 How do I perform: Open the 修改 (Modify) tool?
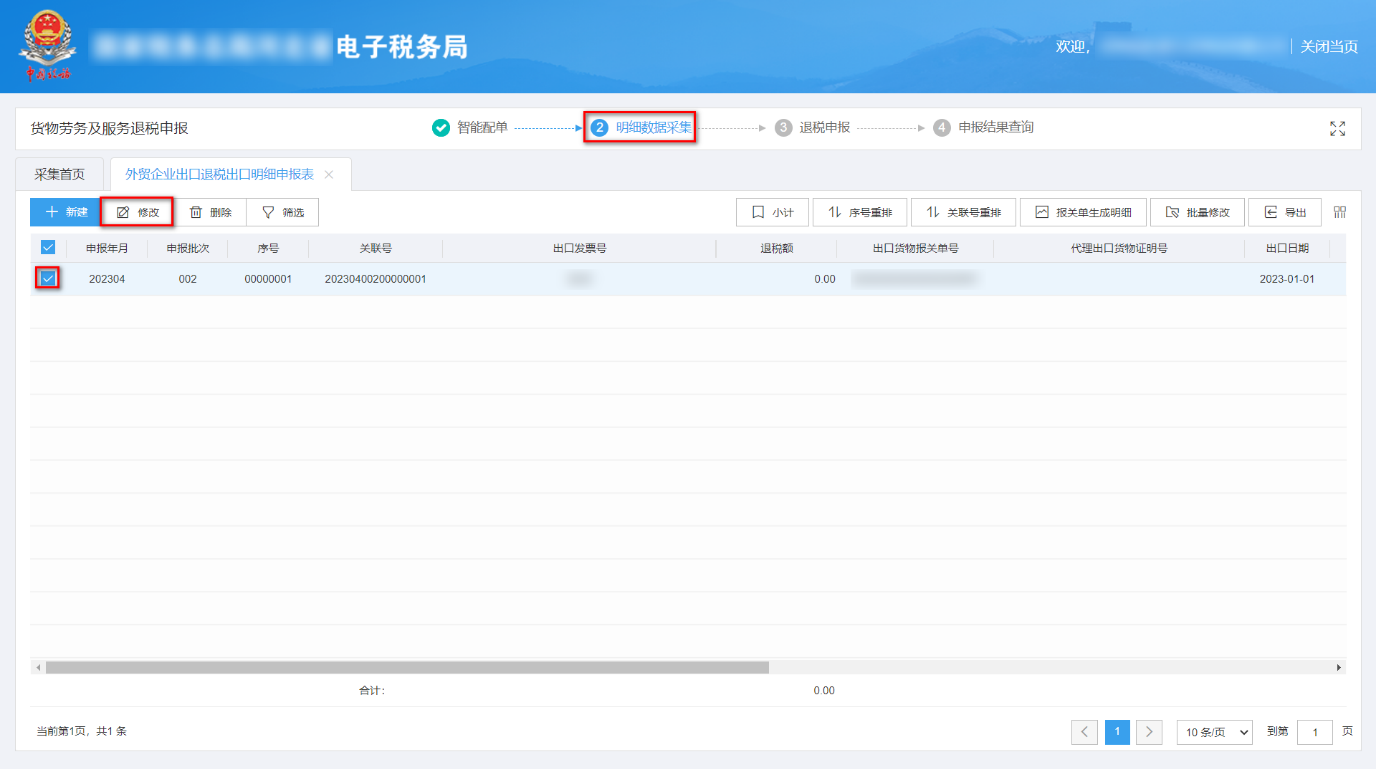click(137, 212)
